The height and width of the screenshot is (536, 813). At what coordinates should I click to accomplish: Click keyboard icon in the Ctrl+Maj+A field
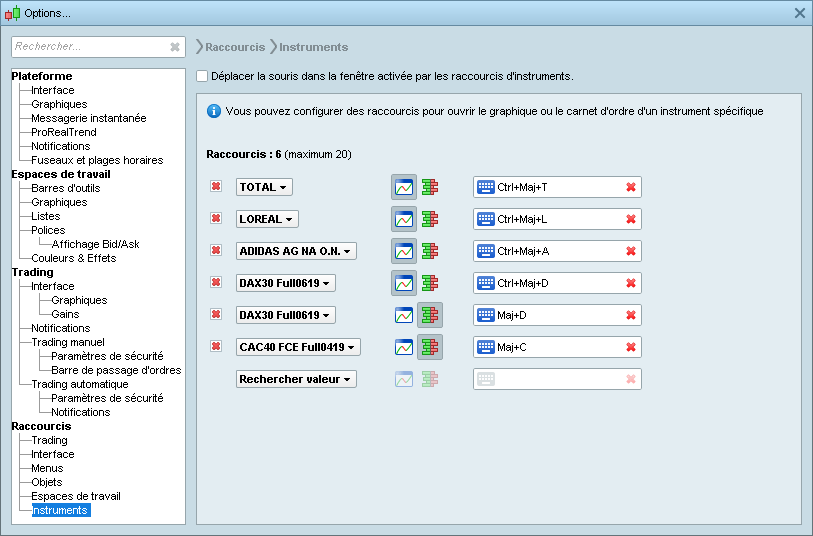486,251
